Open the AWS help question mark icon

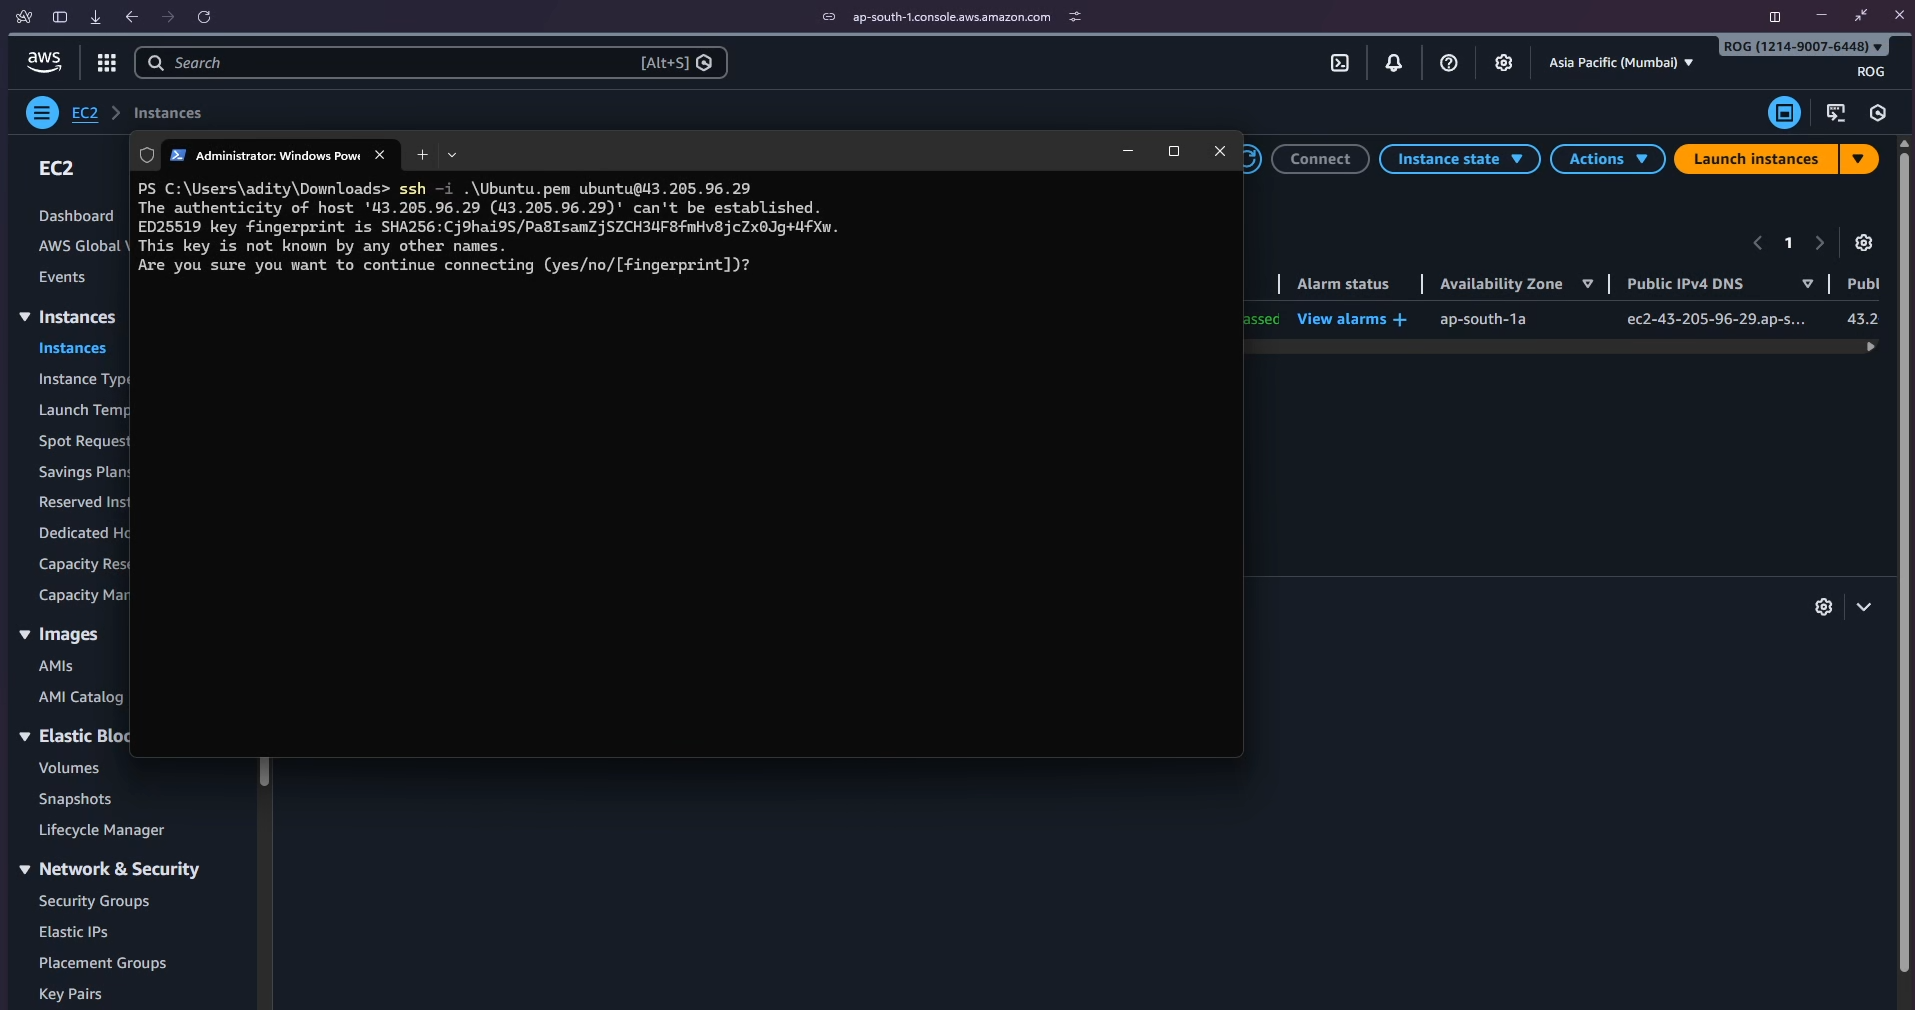1448,63
